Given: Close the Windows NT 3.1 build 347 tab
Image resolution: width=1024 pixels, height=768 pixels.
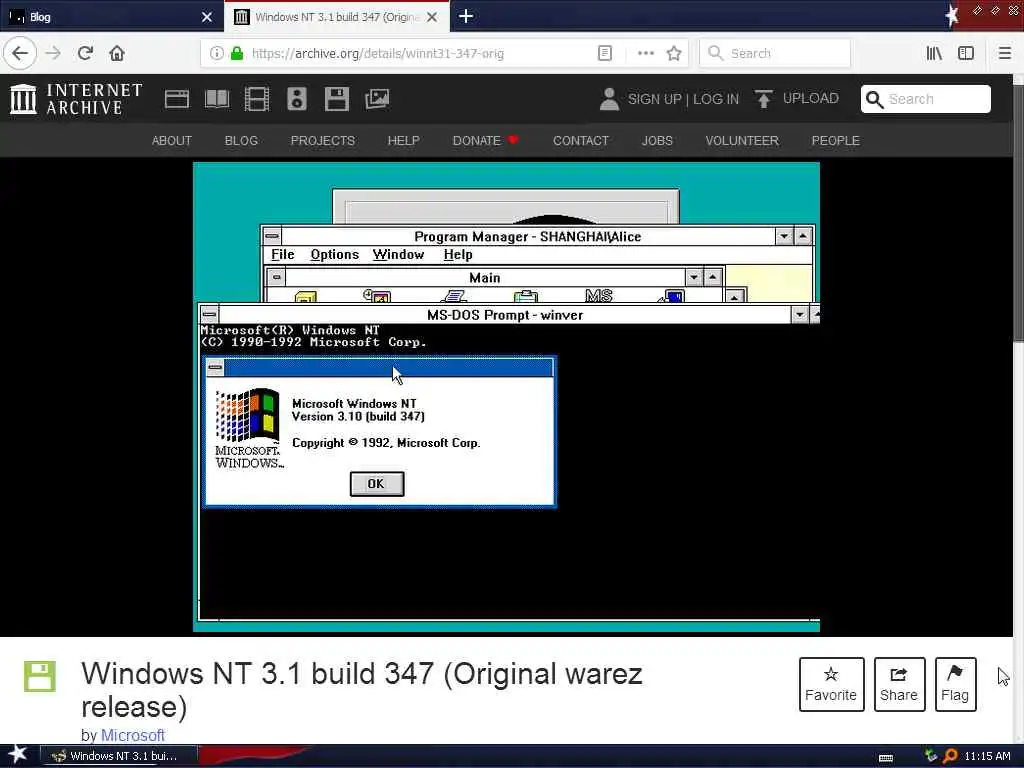Looking at the screenshot, I should [x=432, y=17].
